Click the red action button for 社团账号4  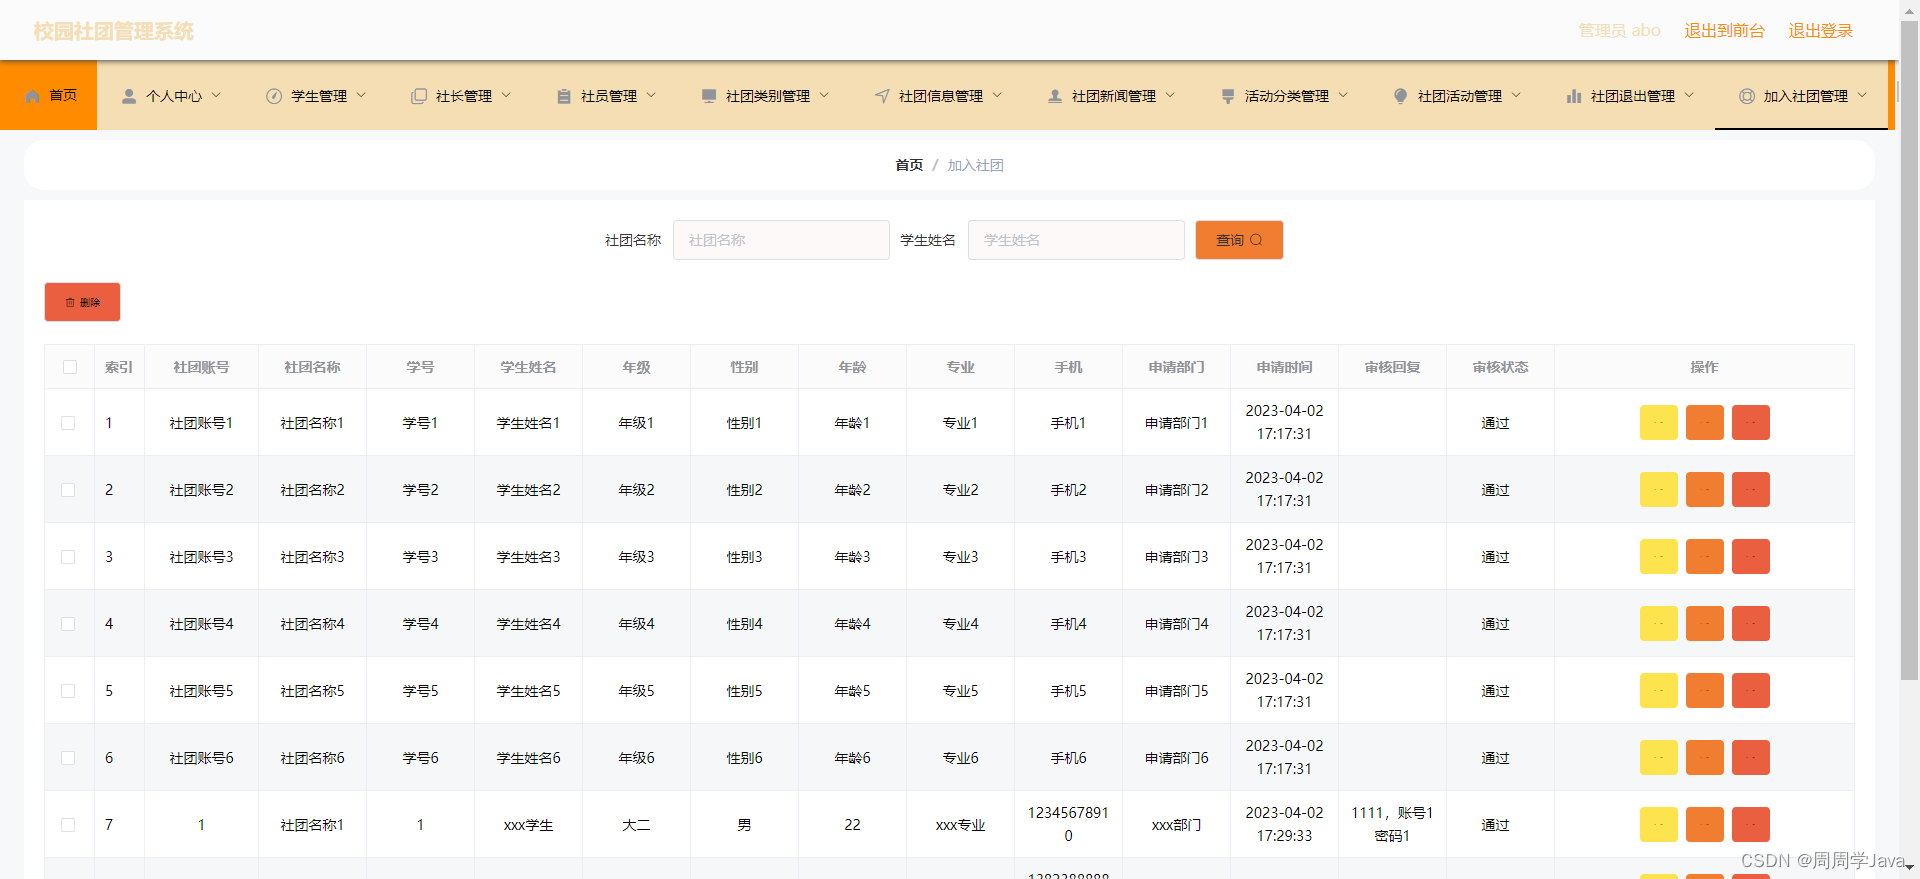[x=1750, y=624]
